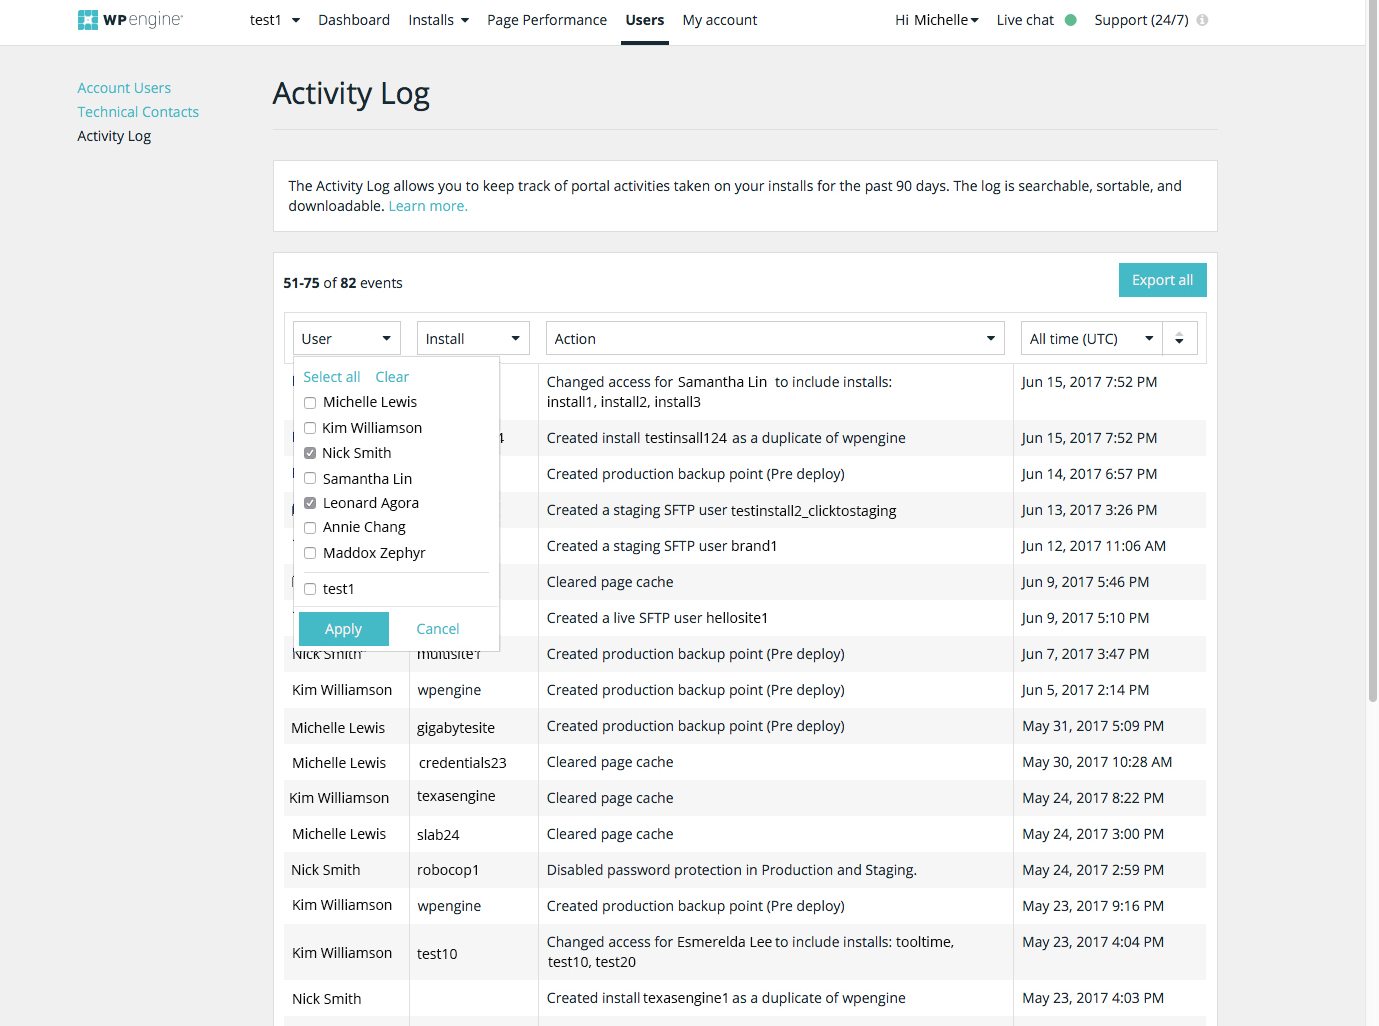Viewport: 1379px width, 1026px height.
Task: Open the Action filter dropdown
Action: [x=775, y=339]
